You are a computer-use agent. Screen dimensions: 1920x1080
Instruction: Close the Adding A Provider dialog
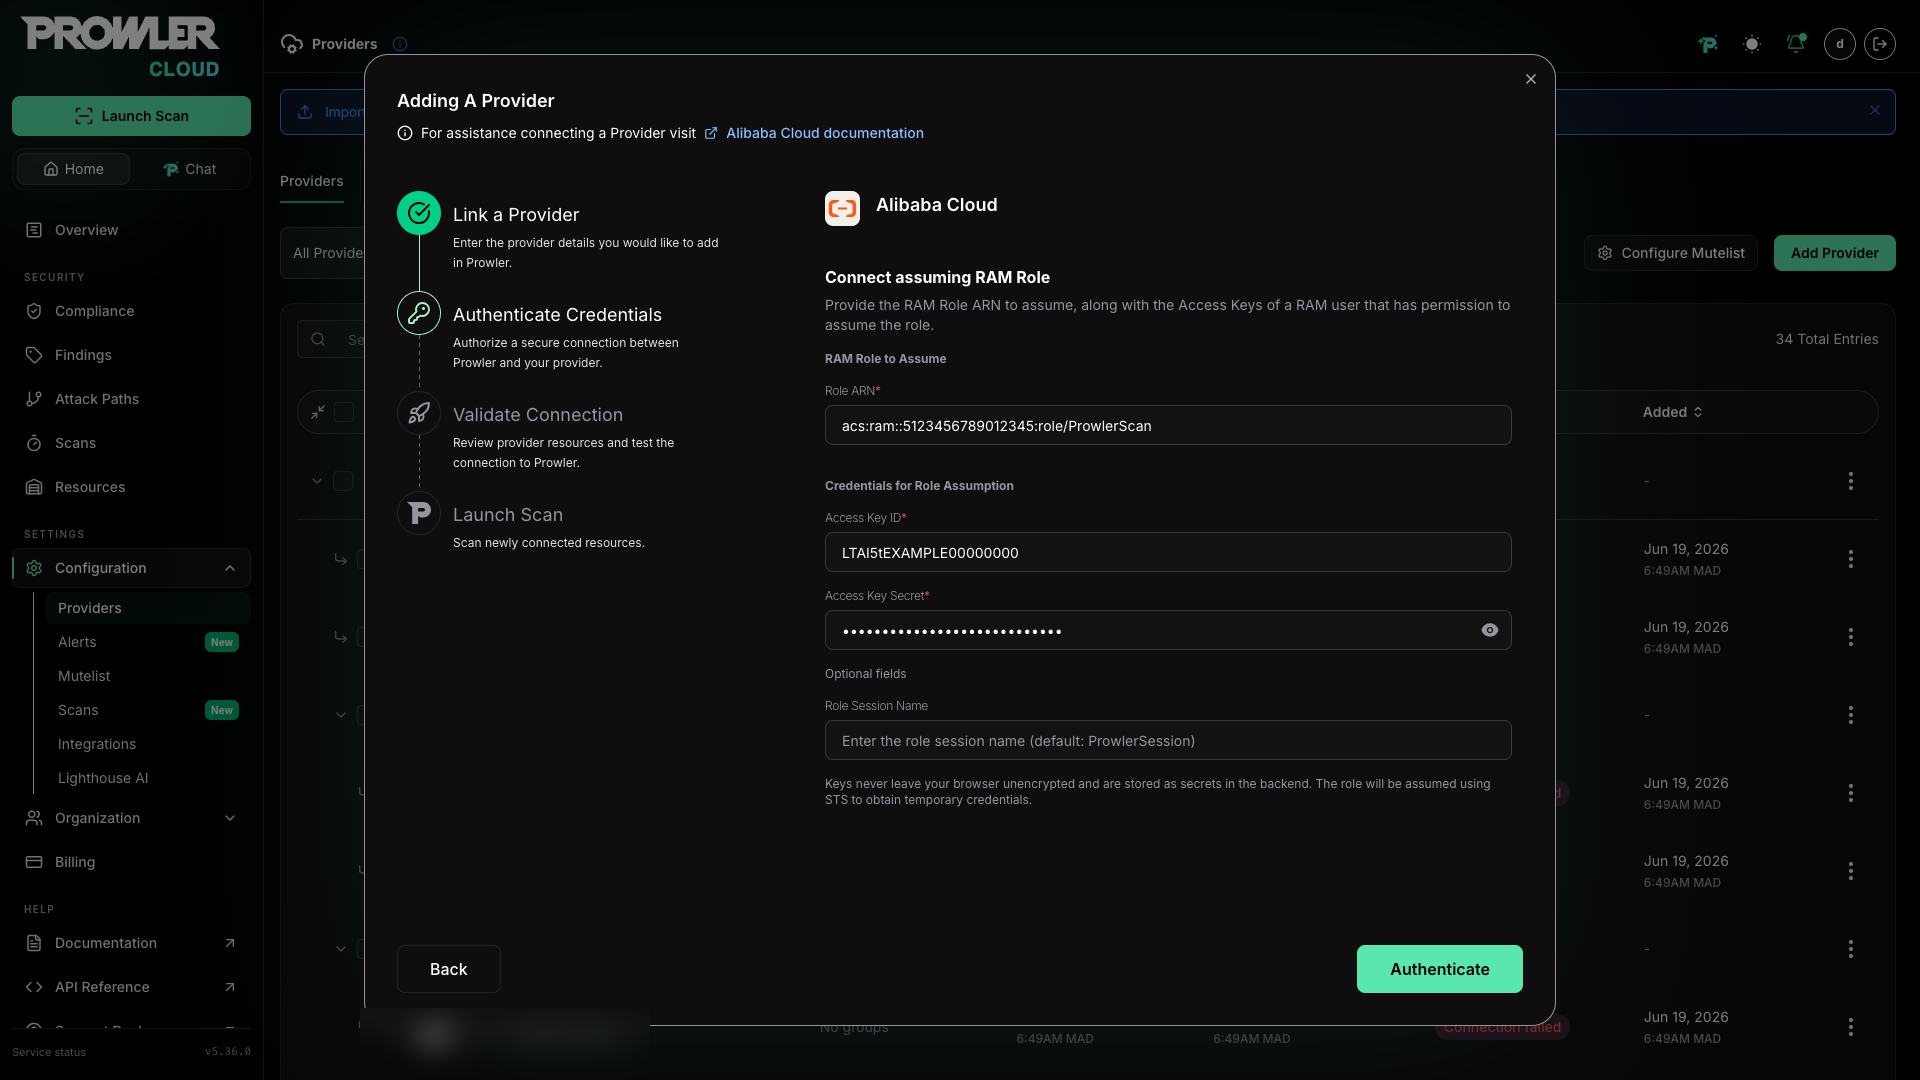tap(1531, 79)
